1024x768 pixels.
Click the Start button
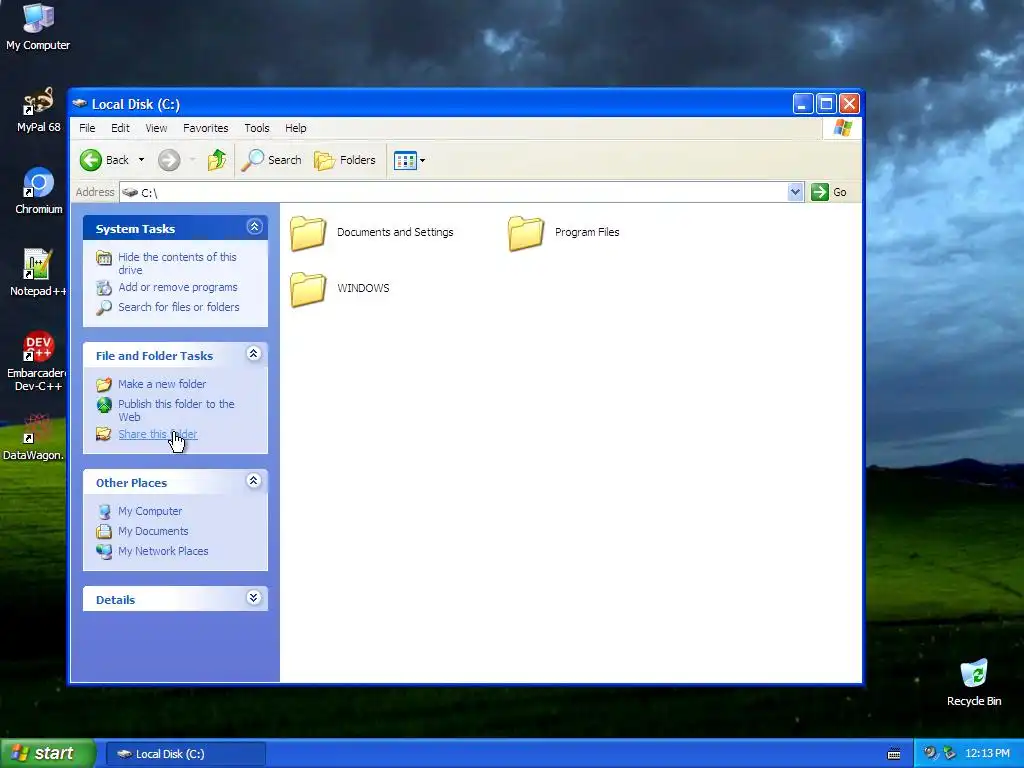(x=47, y=753)
